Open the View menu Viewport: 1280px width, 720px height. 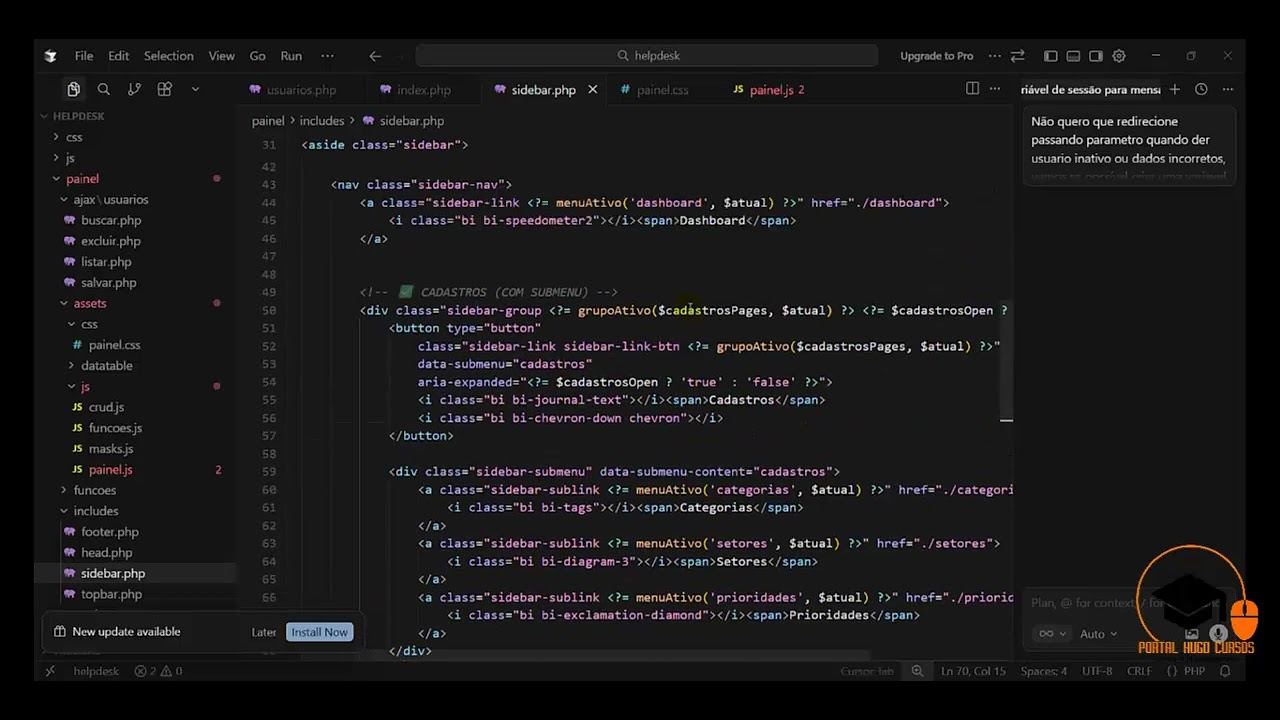point(222,56)
